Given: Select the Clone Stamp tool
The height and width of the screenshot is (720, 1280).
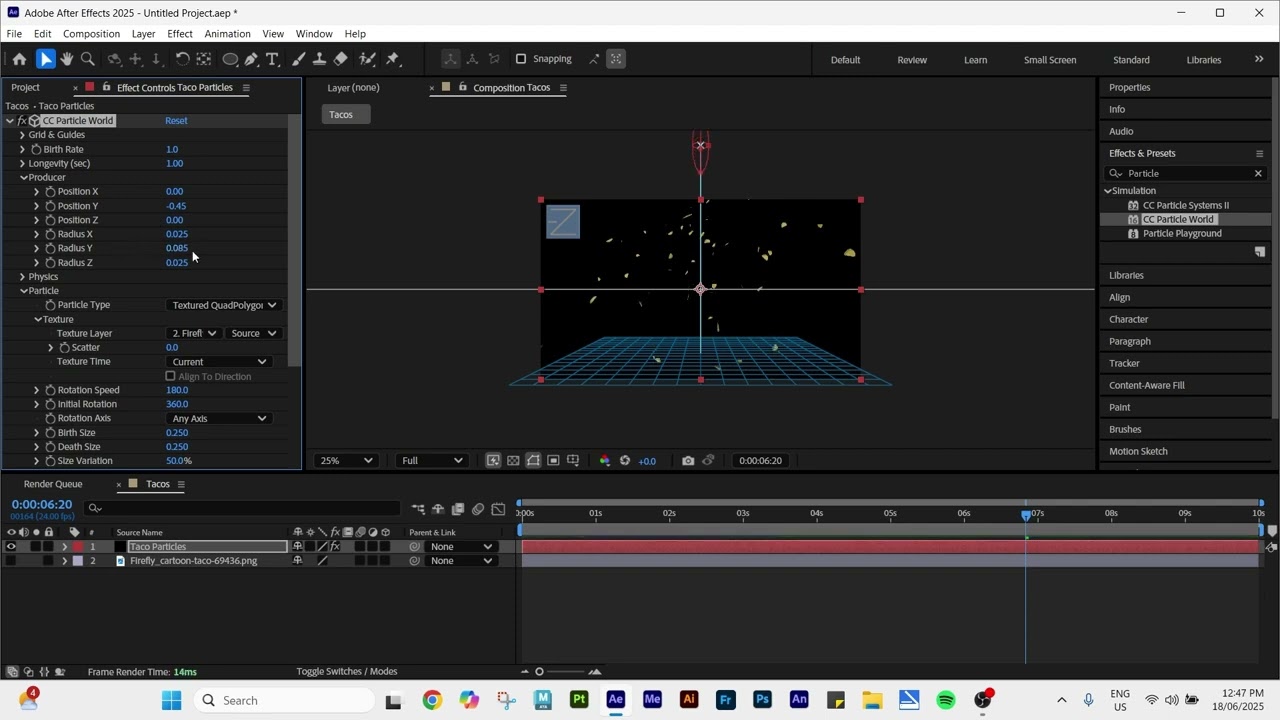Looking at the screenshot, I should tap(319, 59).
